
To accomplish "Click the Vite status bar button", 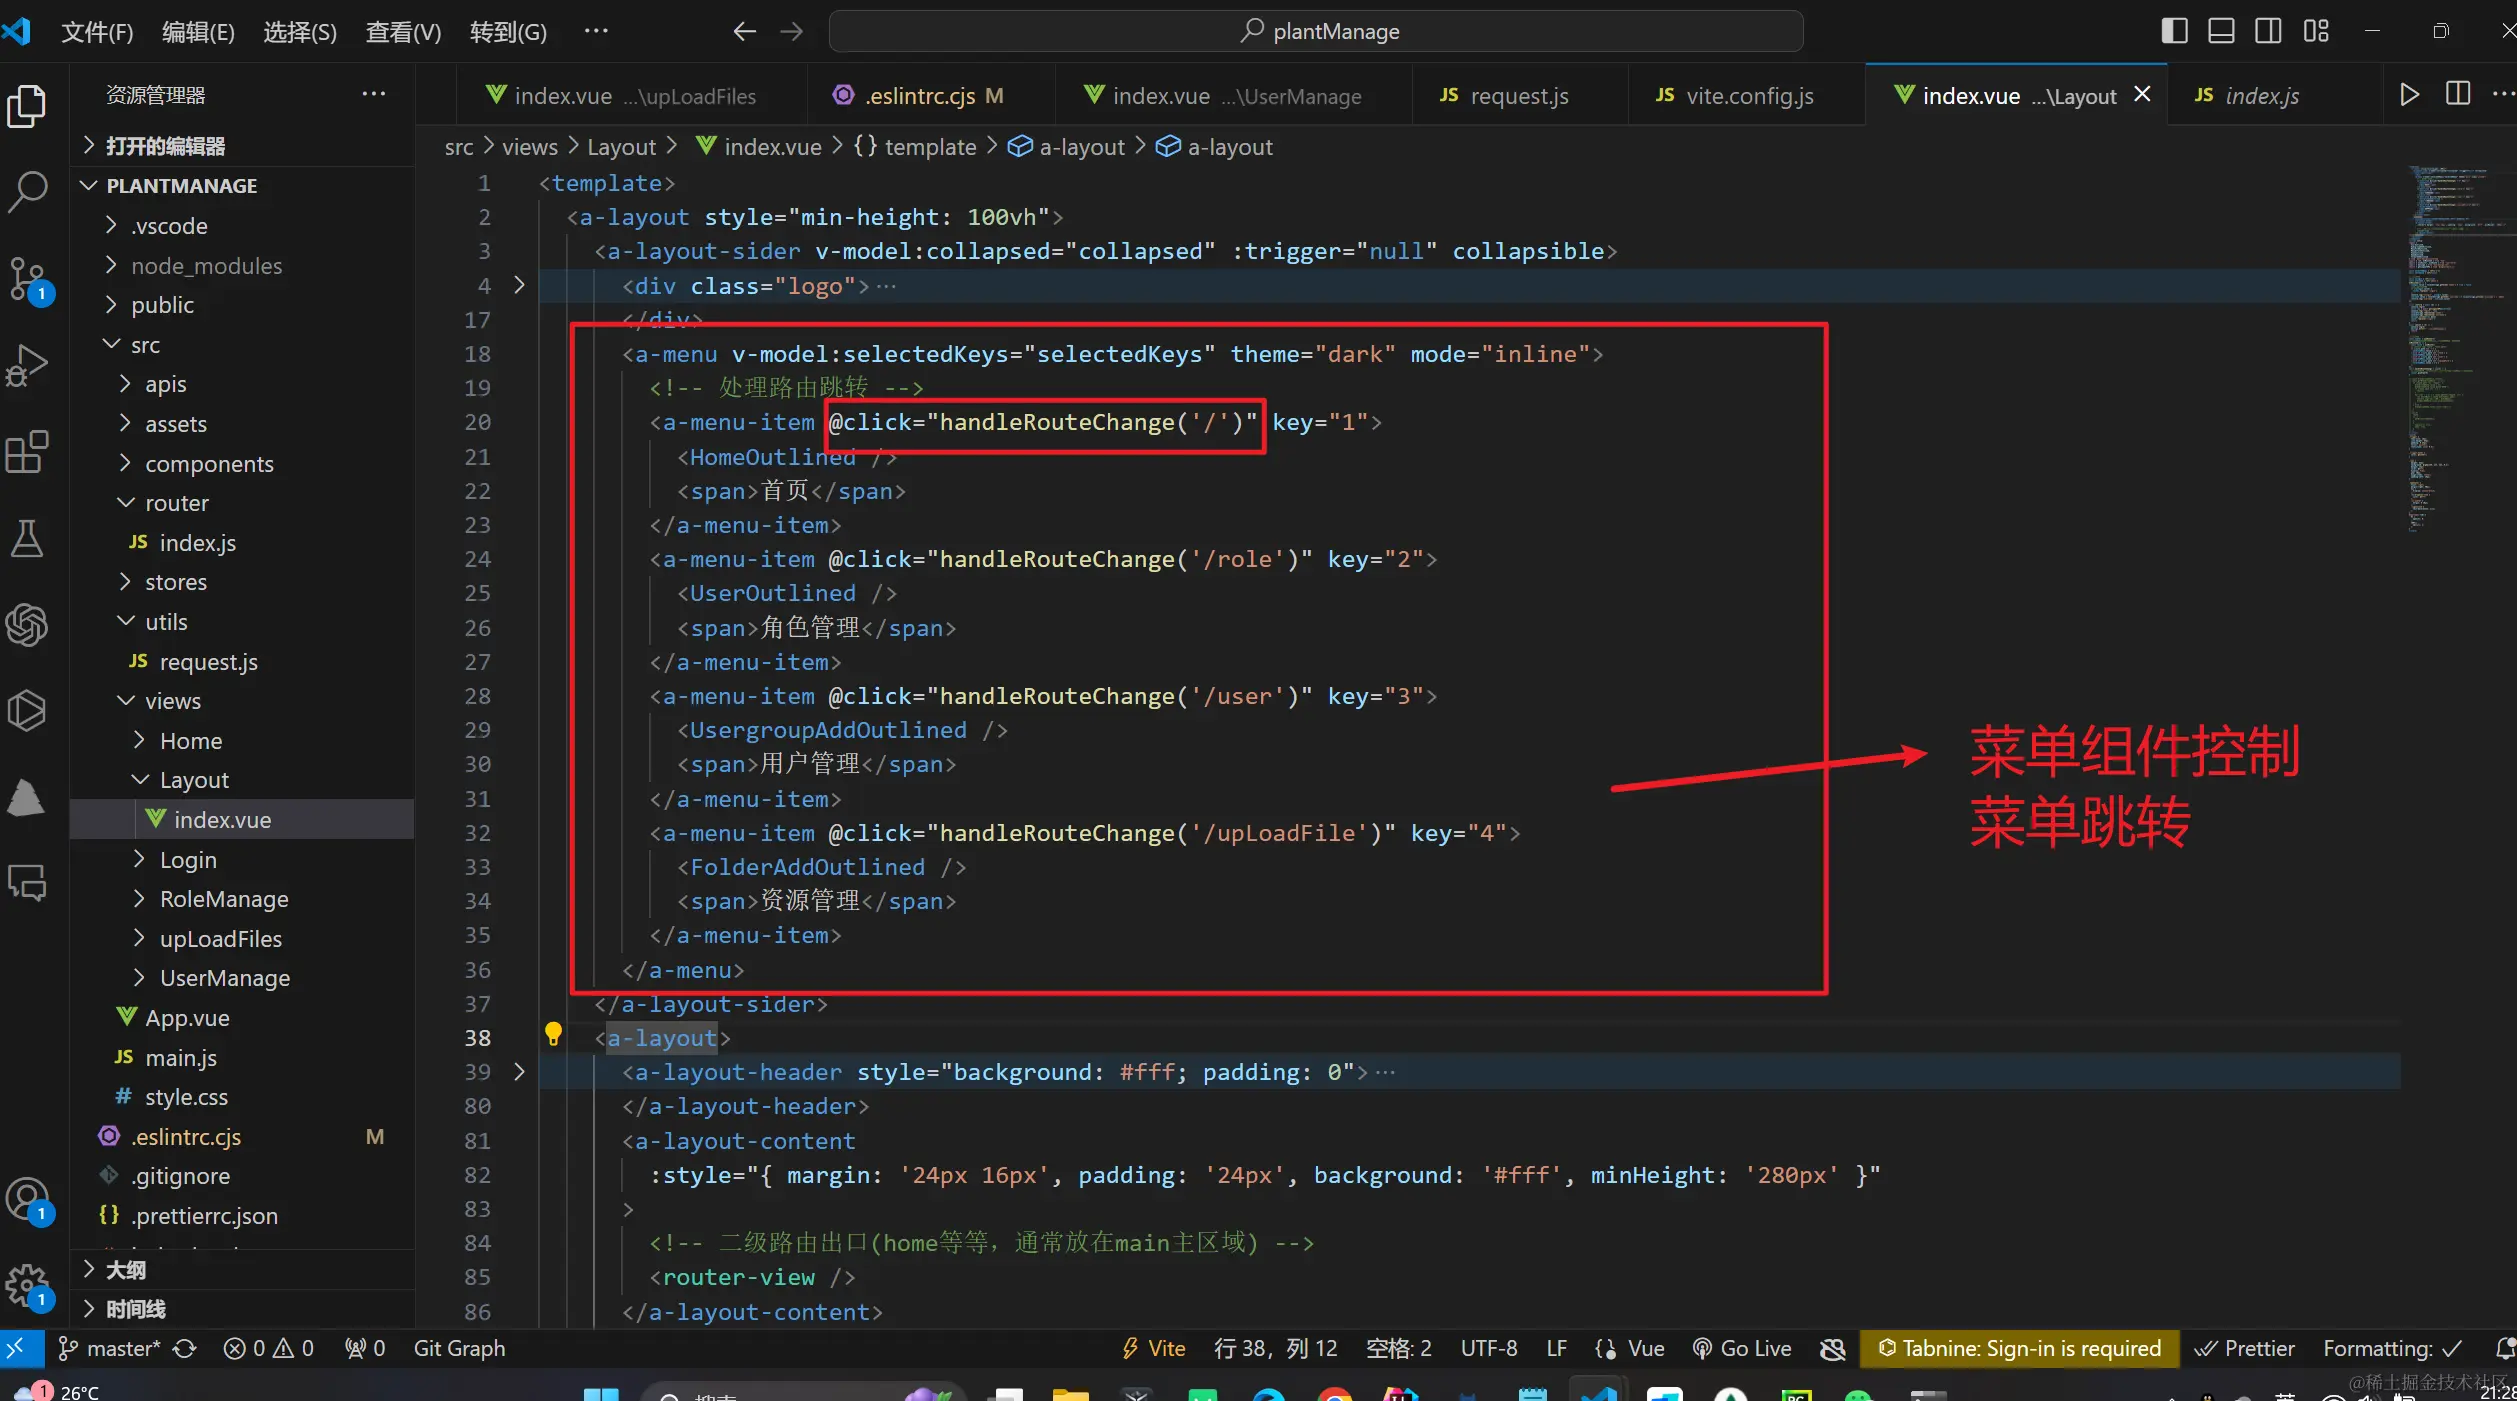I will tap(1153, 1348).
